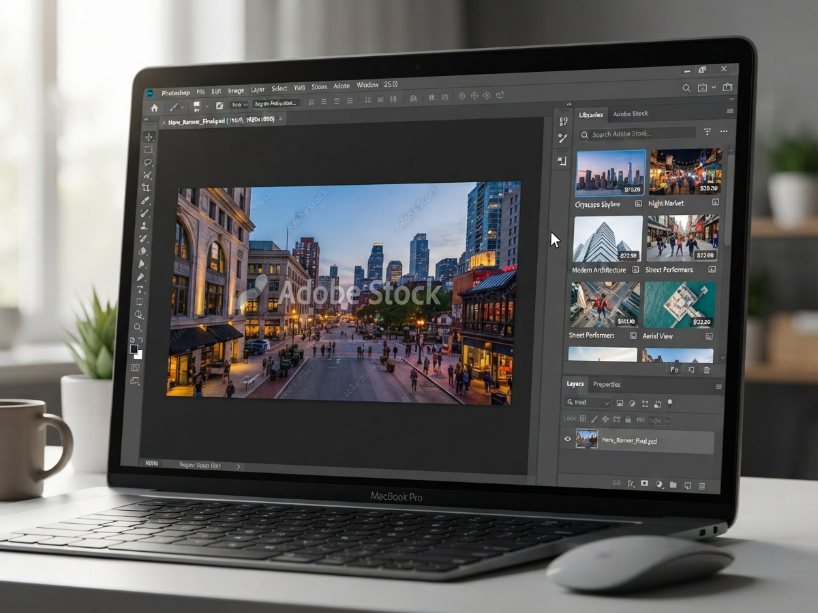Toggle the lock all padlock
Screen dimensions: 818x613
[x=628, y=419]
